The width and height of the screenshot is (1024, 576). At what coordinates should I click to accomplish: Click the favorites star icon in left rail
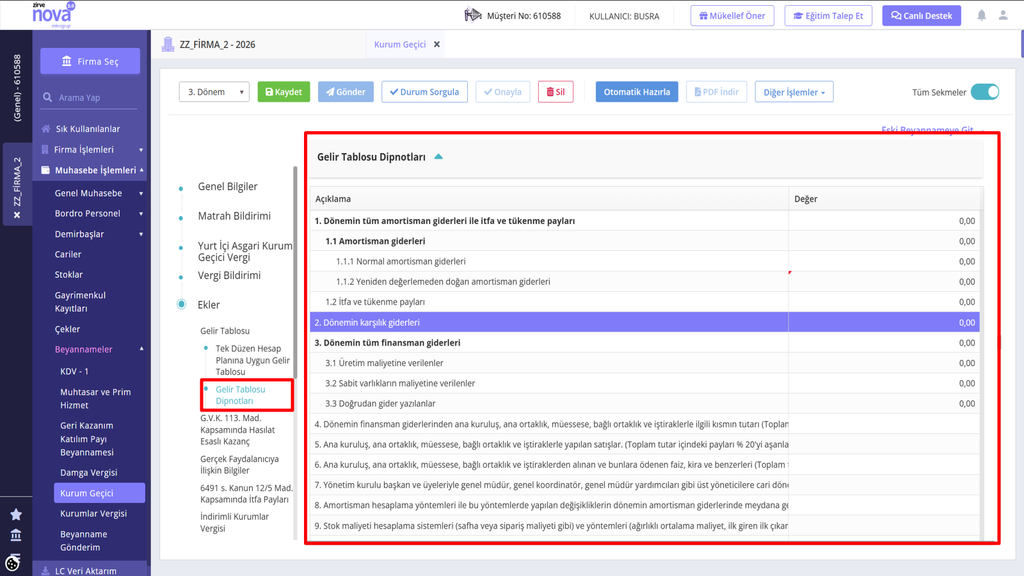pos(16,515)
